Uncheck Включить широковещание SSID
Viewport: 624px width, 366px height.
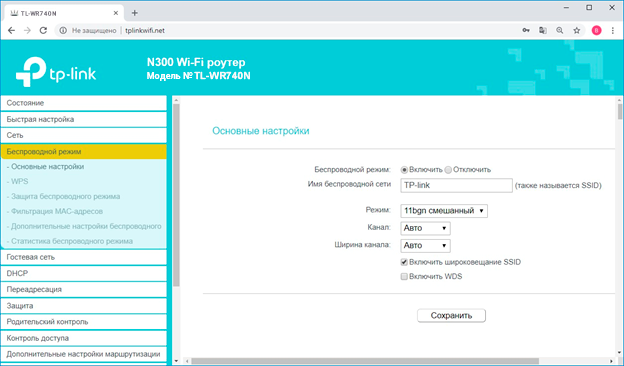click(x=404, y=262)
